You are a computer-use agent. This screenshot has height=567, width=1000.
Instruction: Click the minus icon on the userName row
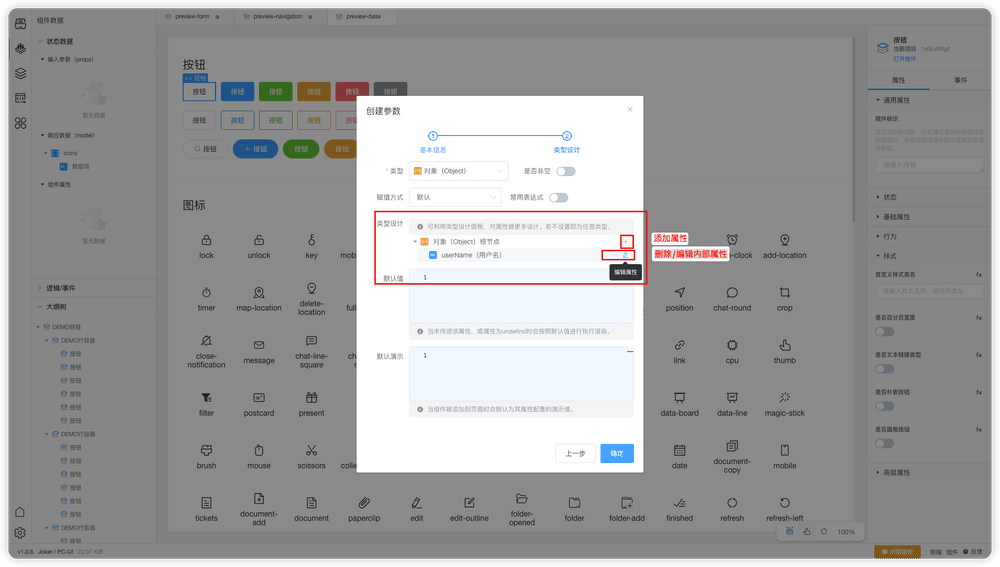[x=614, y=255]
